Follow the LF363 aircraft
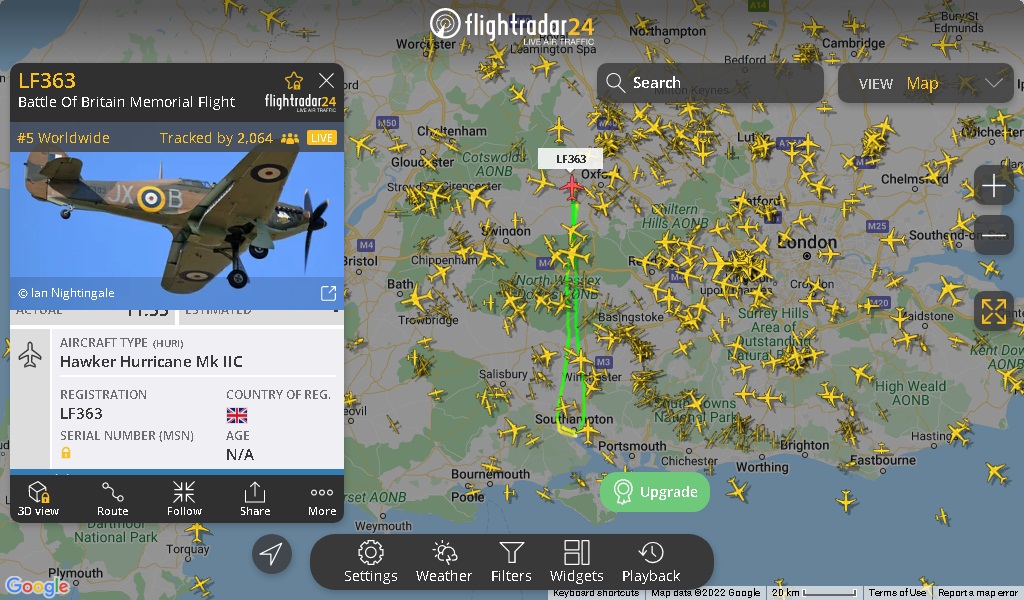The width and height of the screenshot is (1024, 600). [x=184, y=499]
